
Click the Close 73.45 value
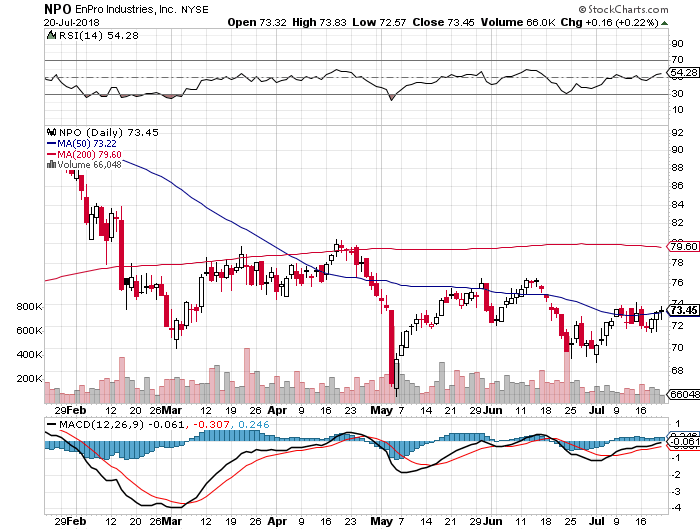443,22
